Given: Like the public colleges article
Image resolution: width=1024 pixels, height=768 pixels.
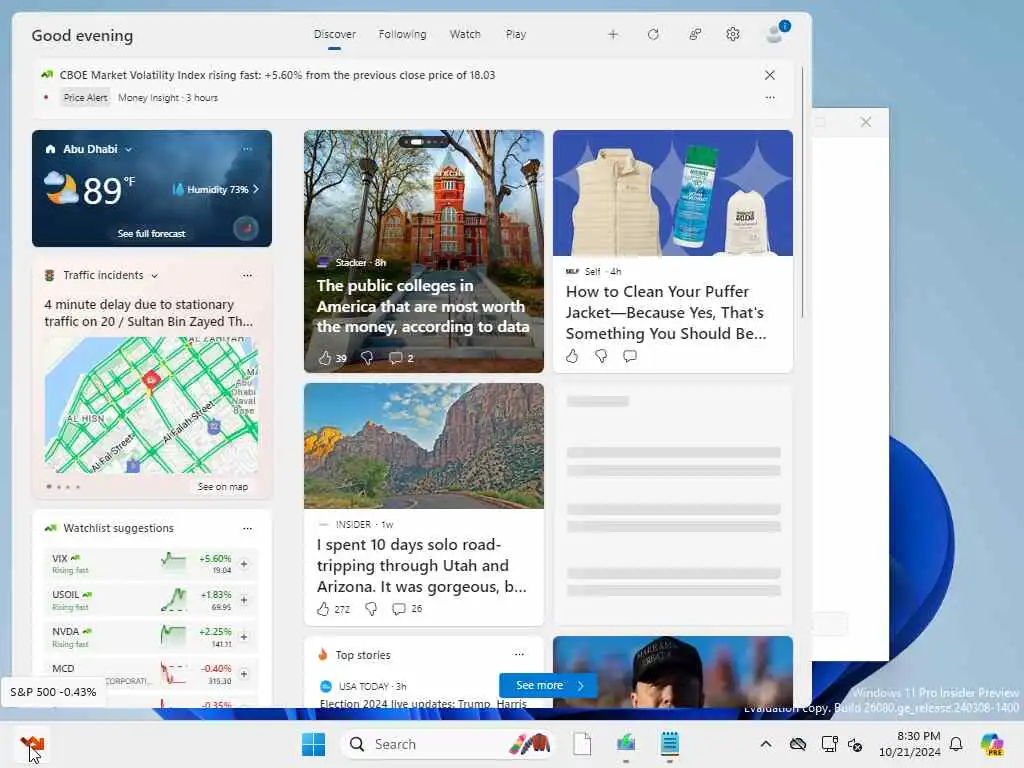Looking at the screenshot, I should pyautogui.click(x=325, y=358).
